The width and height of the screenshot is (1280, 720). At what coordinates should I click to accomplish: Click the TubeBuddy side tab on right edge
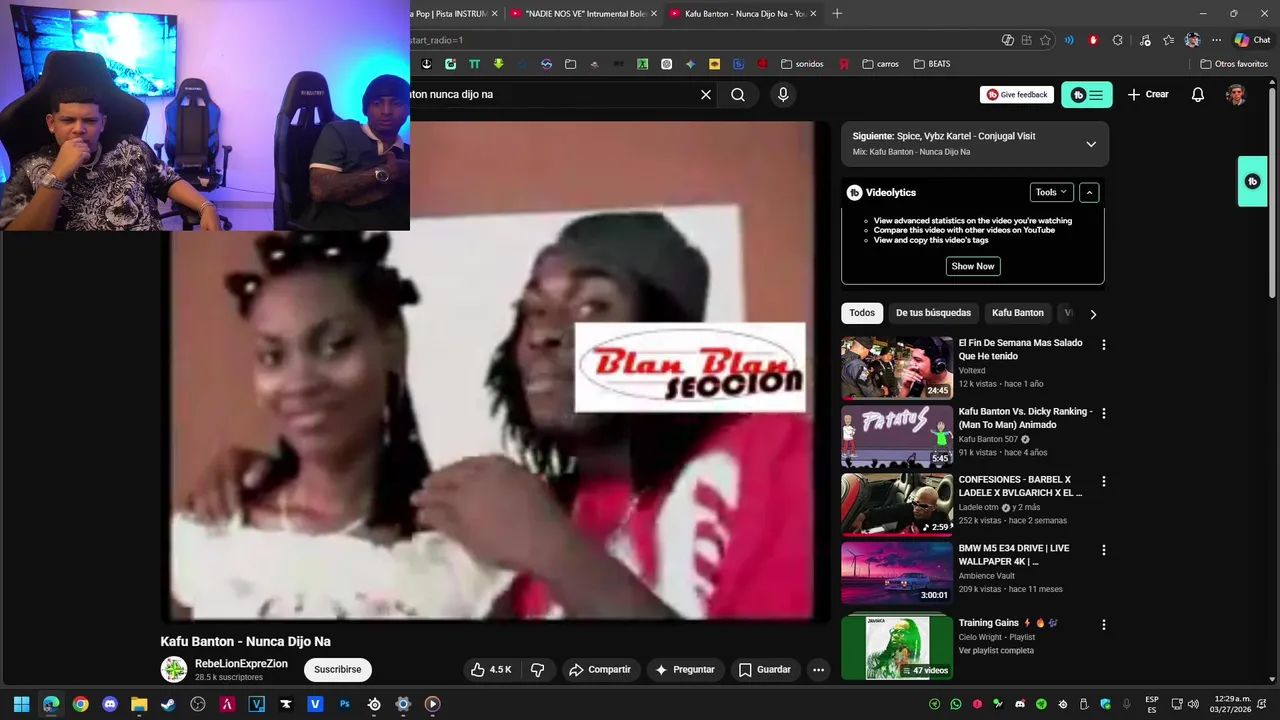pos(1253,181)
